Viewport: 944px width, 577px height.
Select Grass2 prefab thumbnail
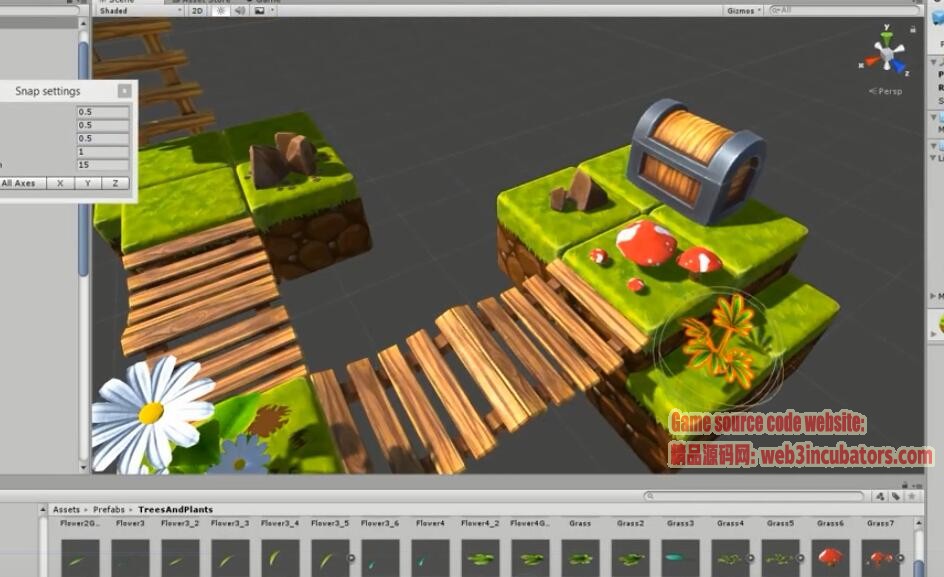(x=630, y=558)
